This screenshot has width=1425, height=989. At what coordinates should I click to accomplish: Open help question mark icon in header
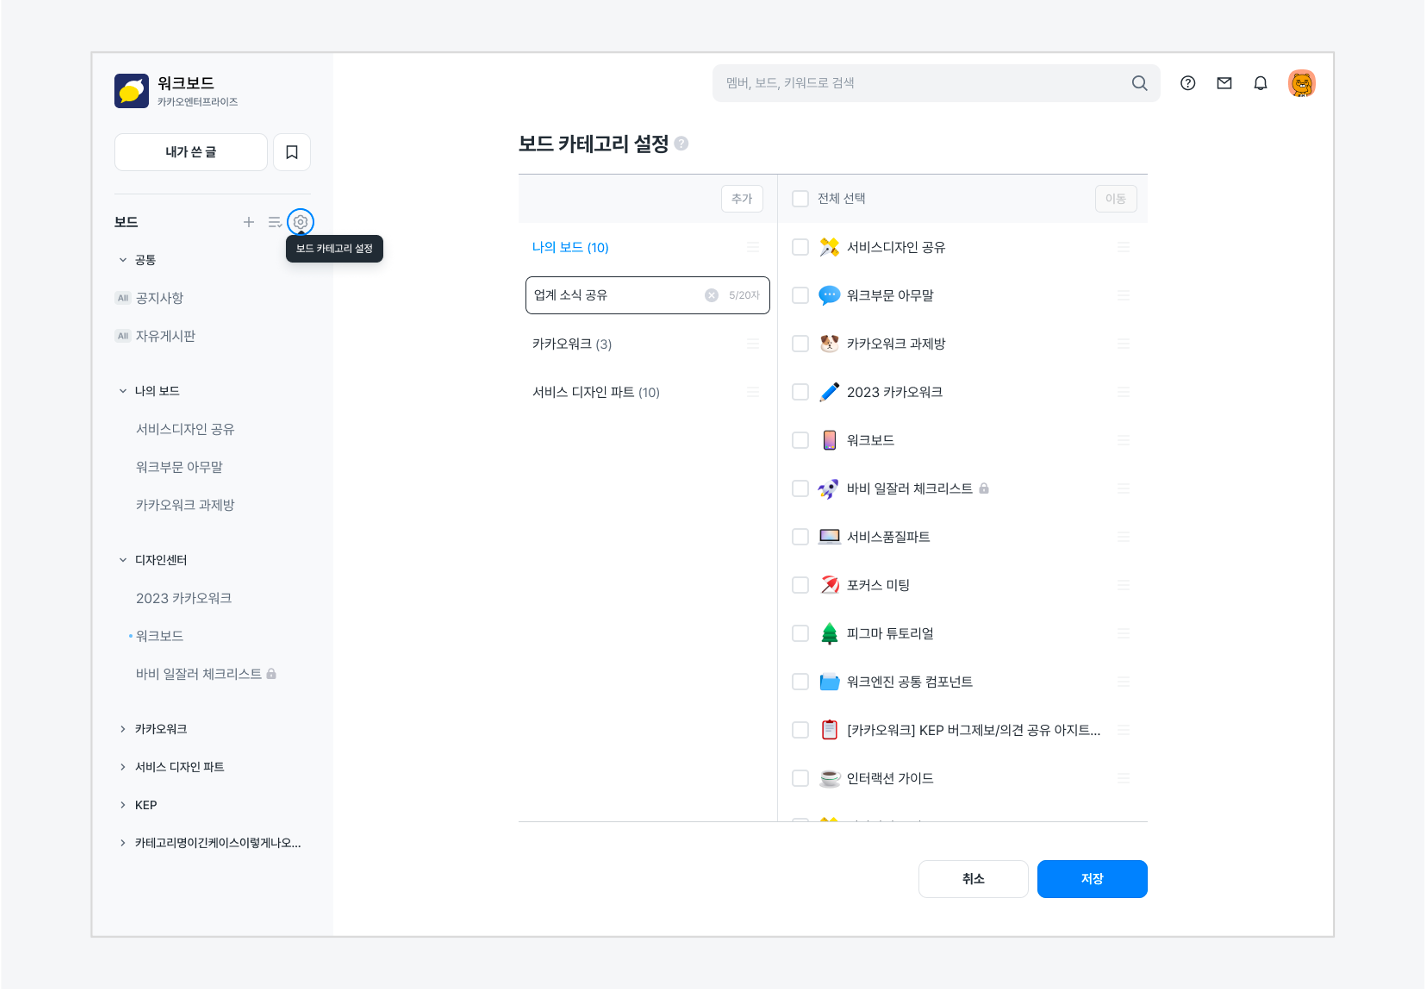tap(1188, 83)
